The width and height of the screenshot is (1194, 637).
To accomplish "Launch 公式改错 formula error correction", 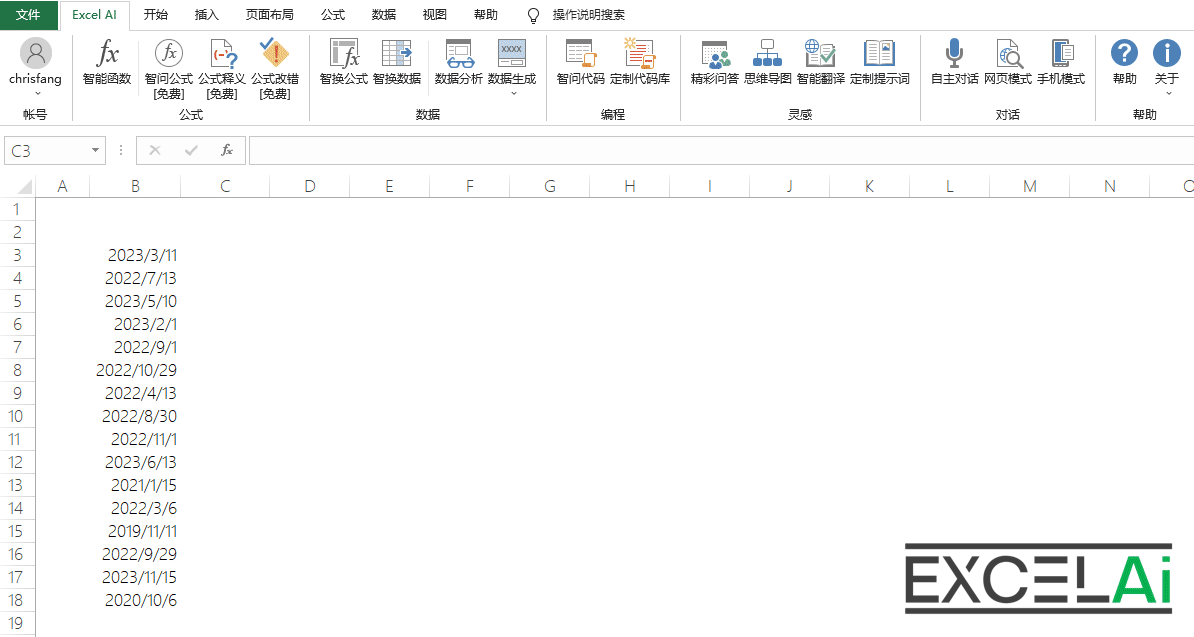I will pyautogui.click(x=275, y=69).
